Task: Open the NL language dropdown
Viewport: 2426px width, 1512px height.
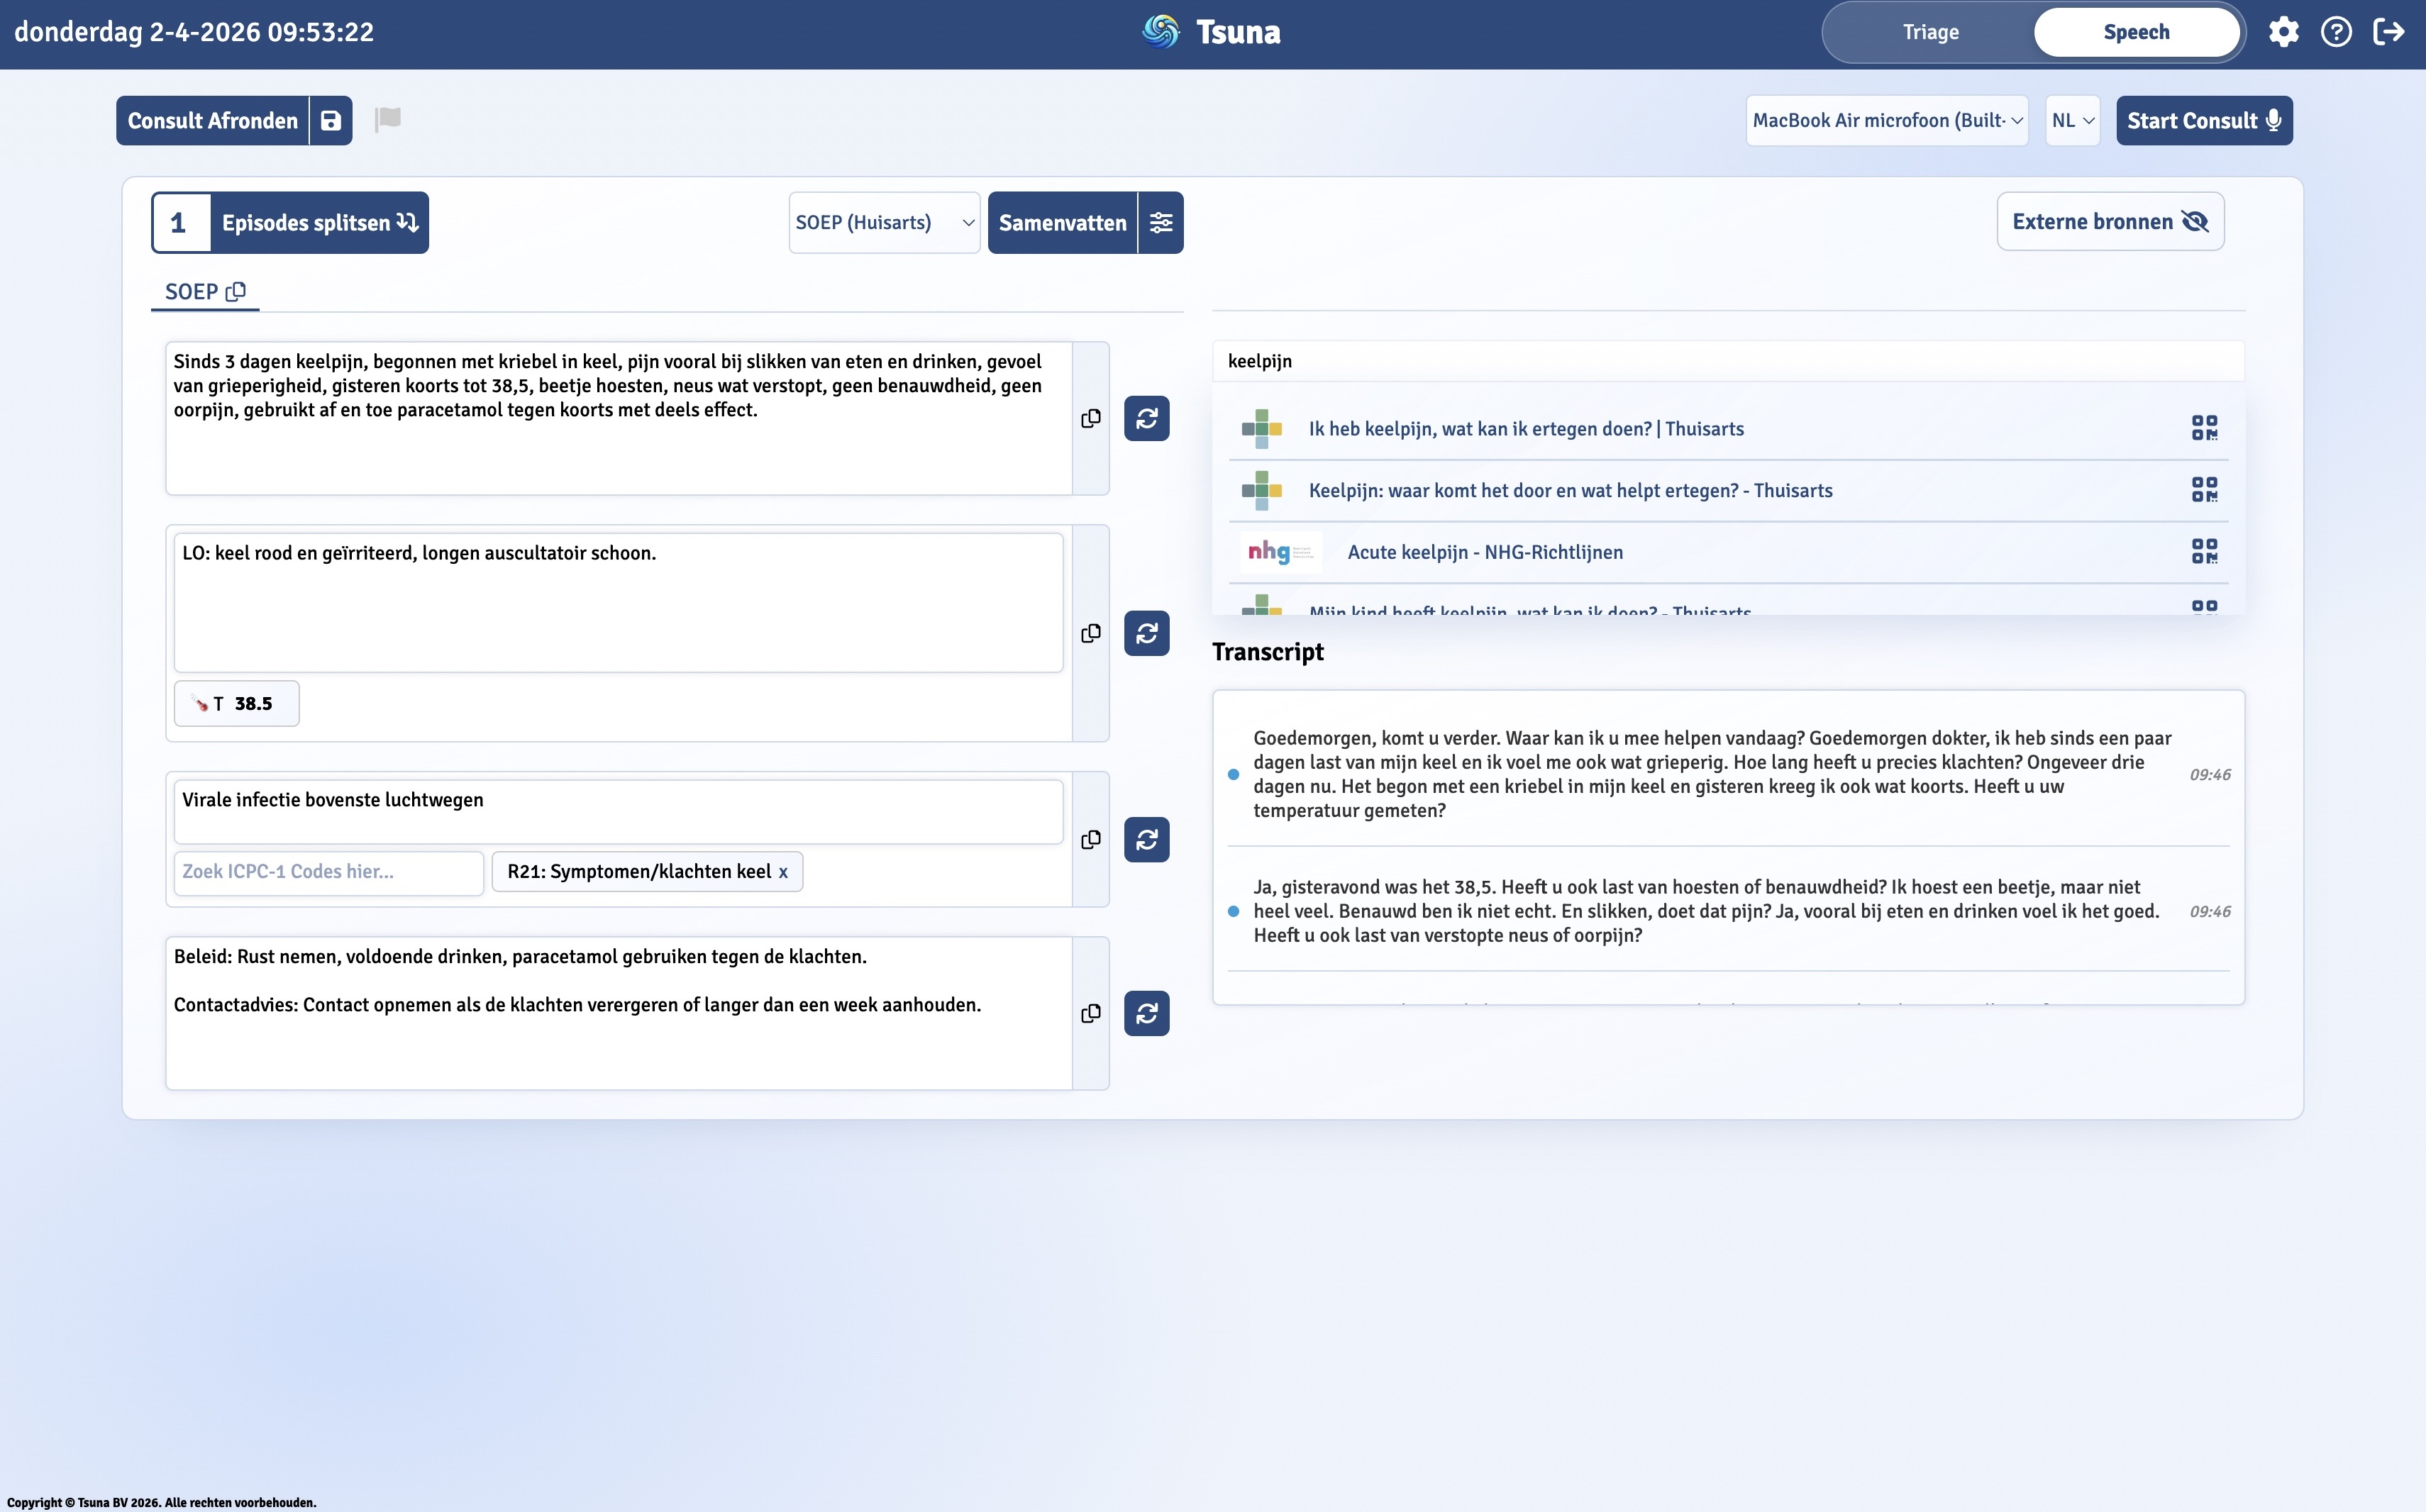Action: click(2072, 120)
